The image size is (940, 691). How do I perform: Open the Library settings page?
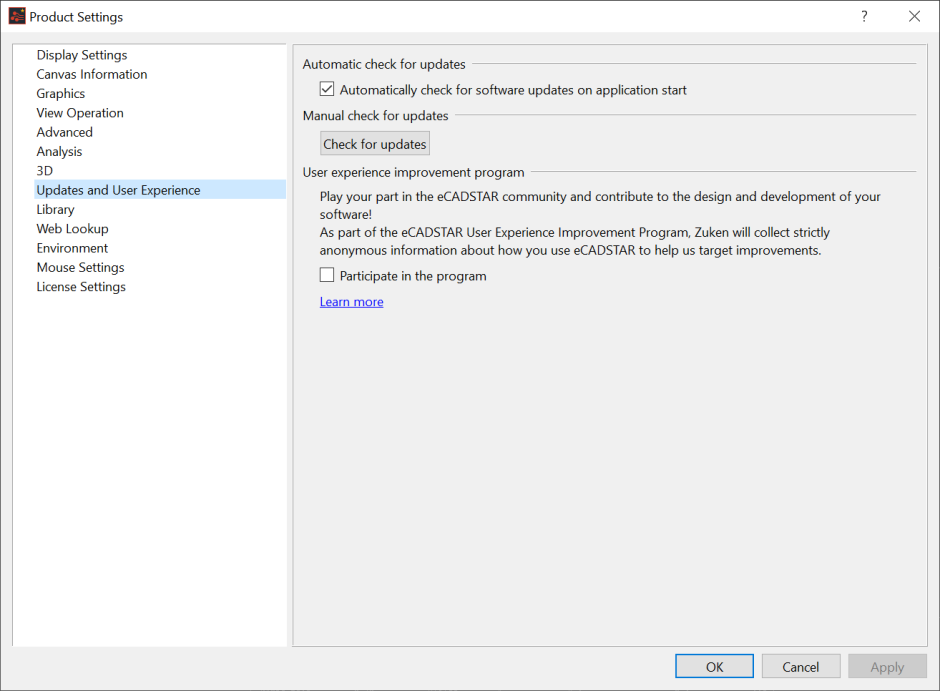point(55,209)
